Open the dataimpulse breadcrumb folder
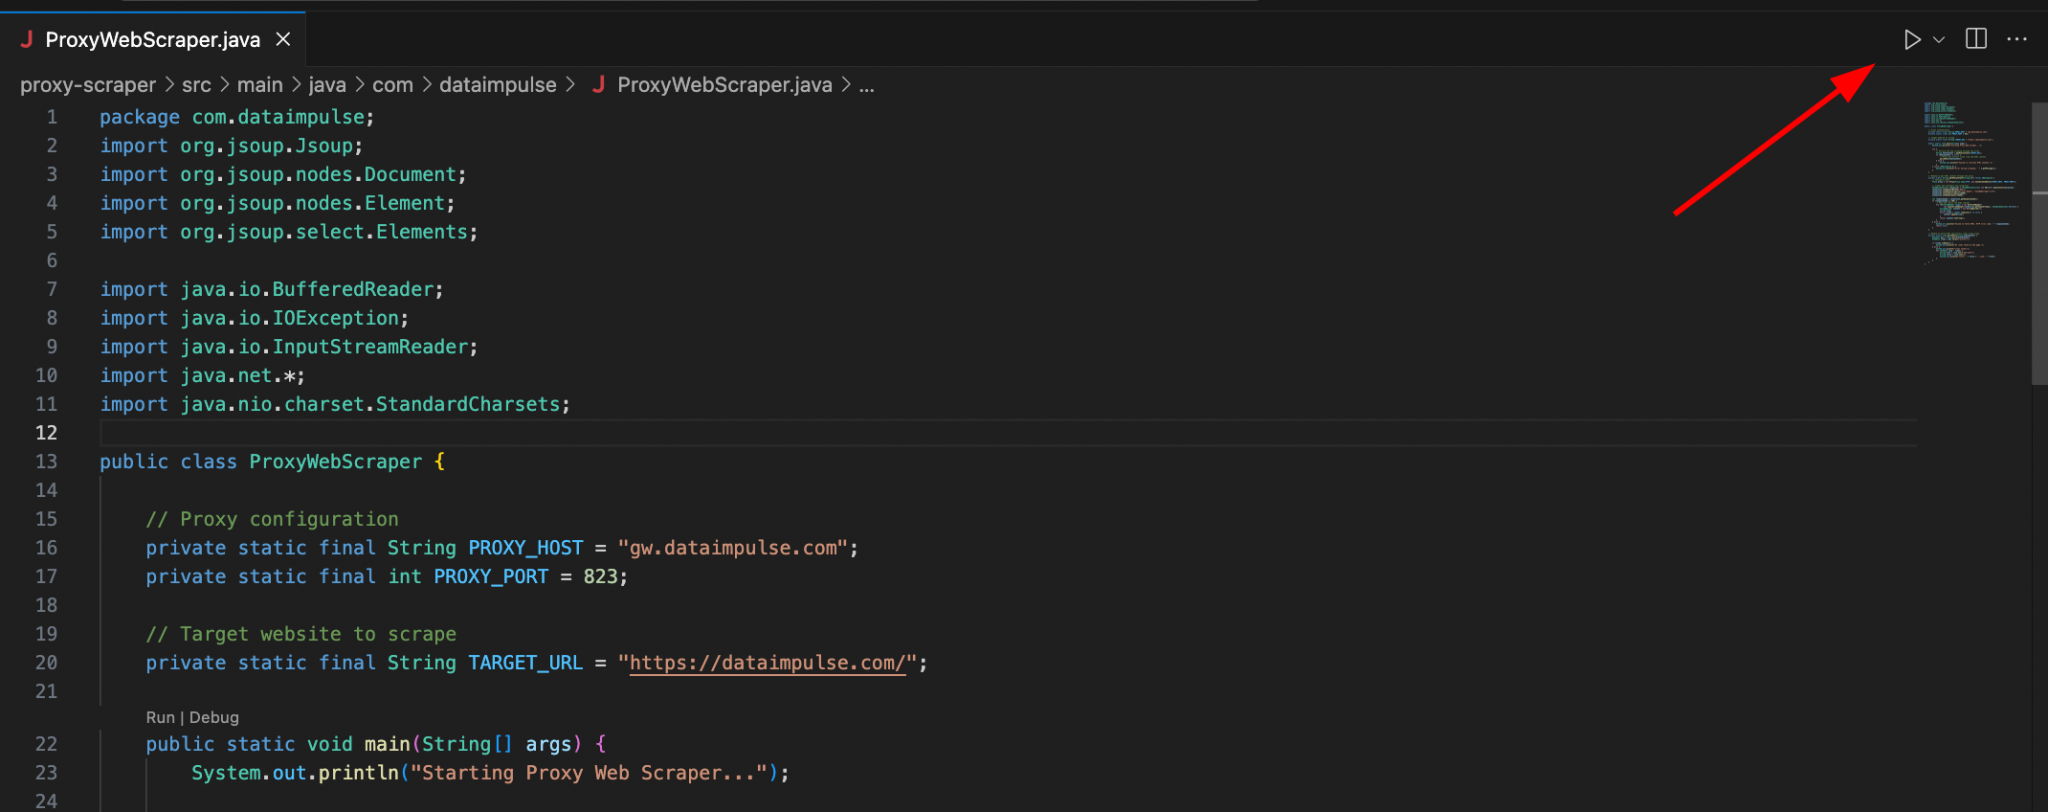2048x812 pixels. pyautogui.click(x=498, y=85)
